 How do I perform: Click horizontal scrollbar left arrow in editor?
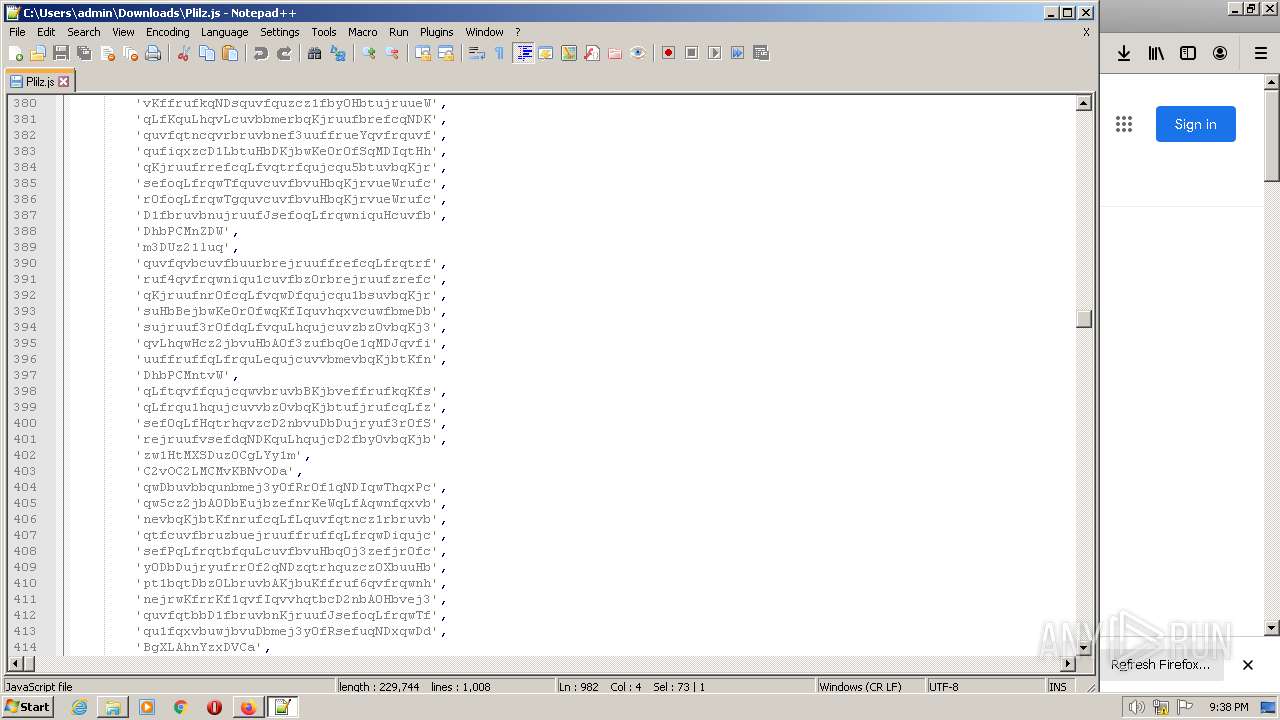(x=15, y=664)
